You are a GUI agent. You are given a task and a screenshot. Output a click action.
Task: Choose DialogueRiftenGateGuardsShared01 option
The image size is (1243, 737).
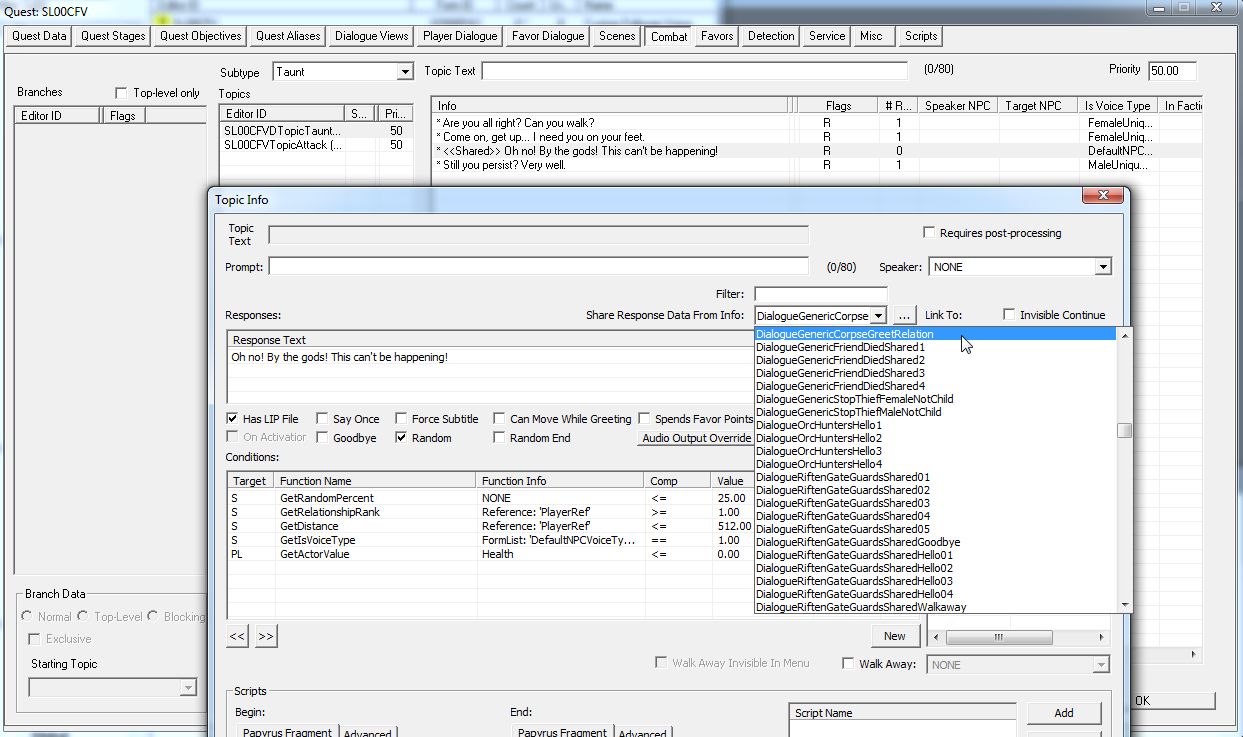[937, 477]
